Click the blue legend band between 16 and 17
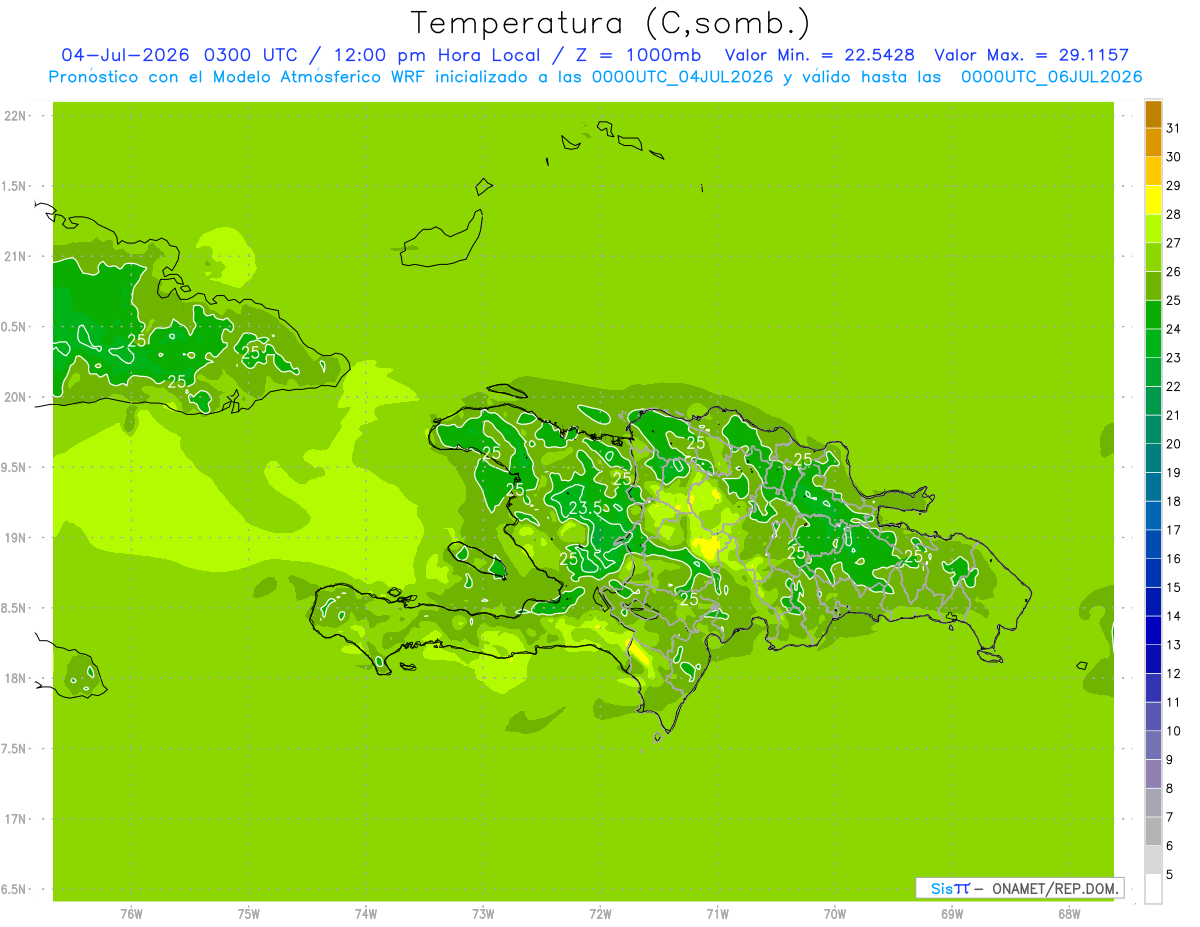This screenshot has width=1200, height=927. click(1153, 544)
